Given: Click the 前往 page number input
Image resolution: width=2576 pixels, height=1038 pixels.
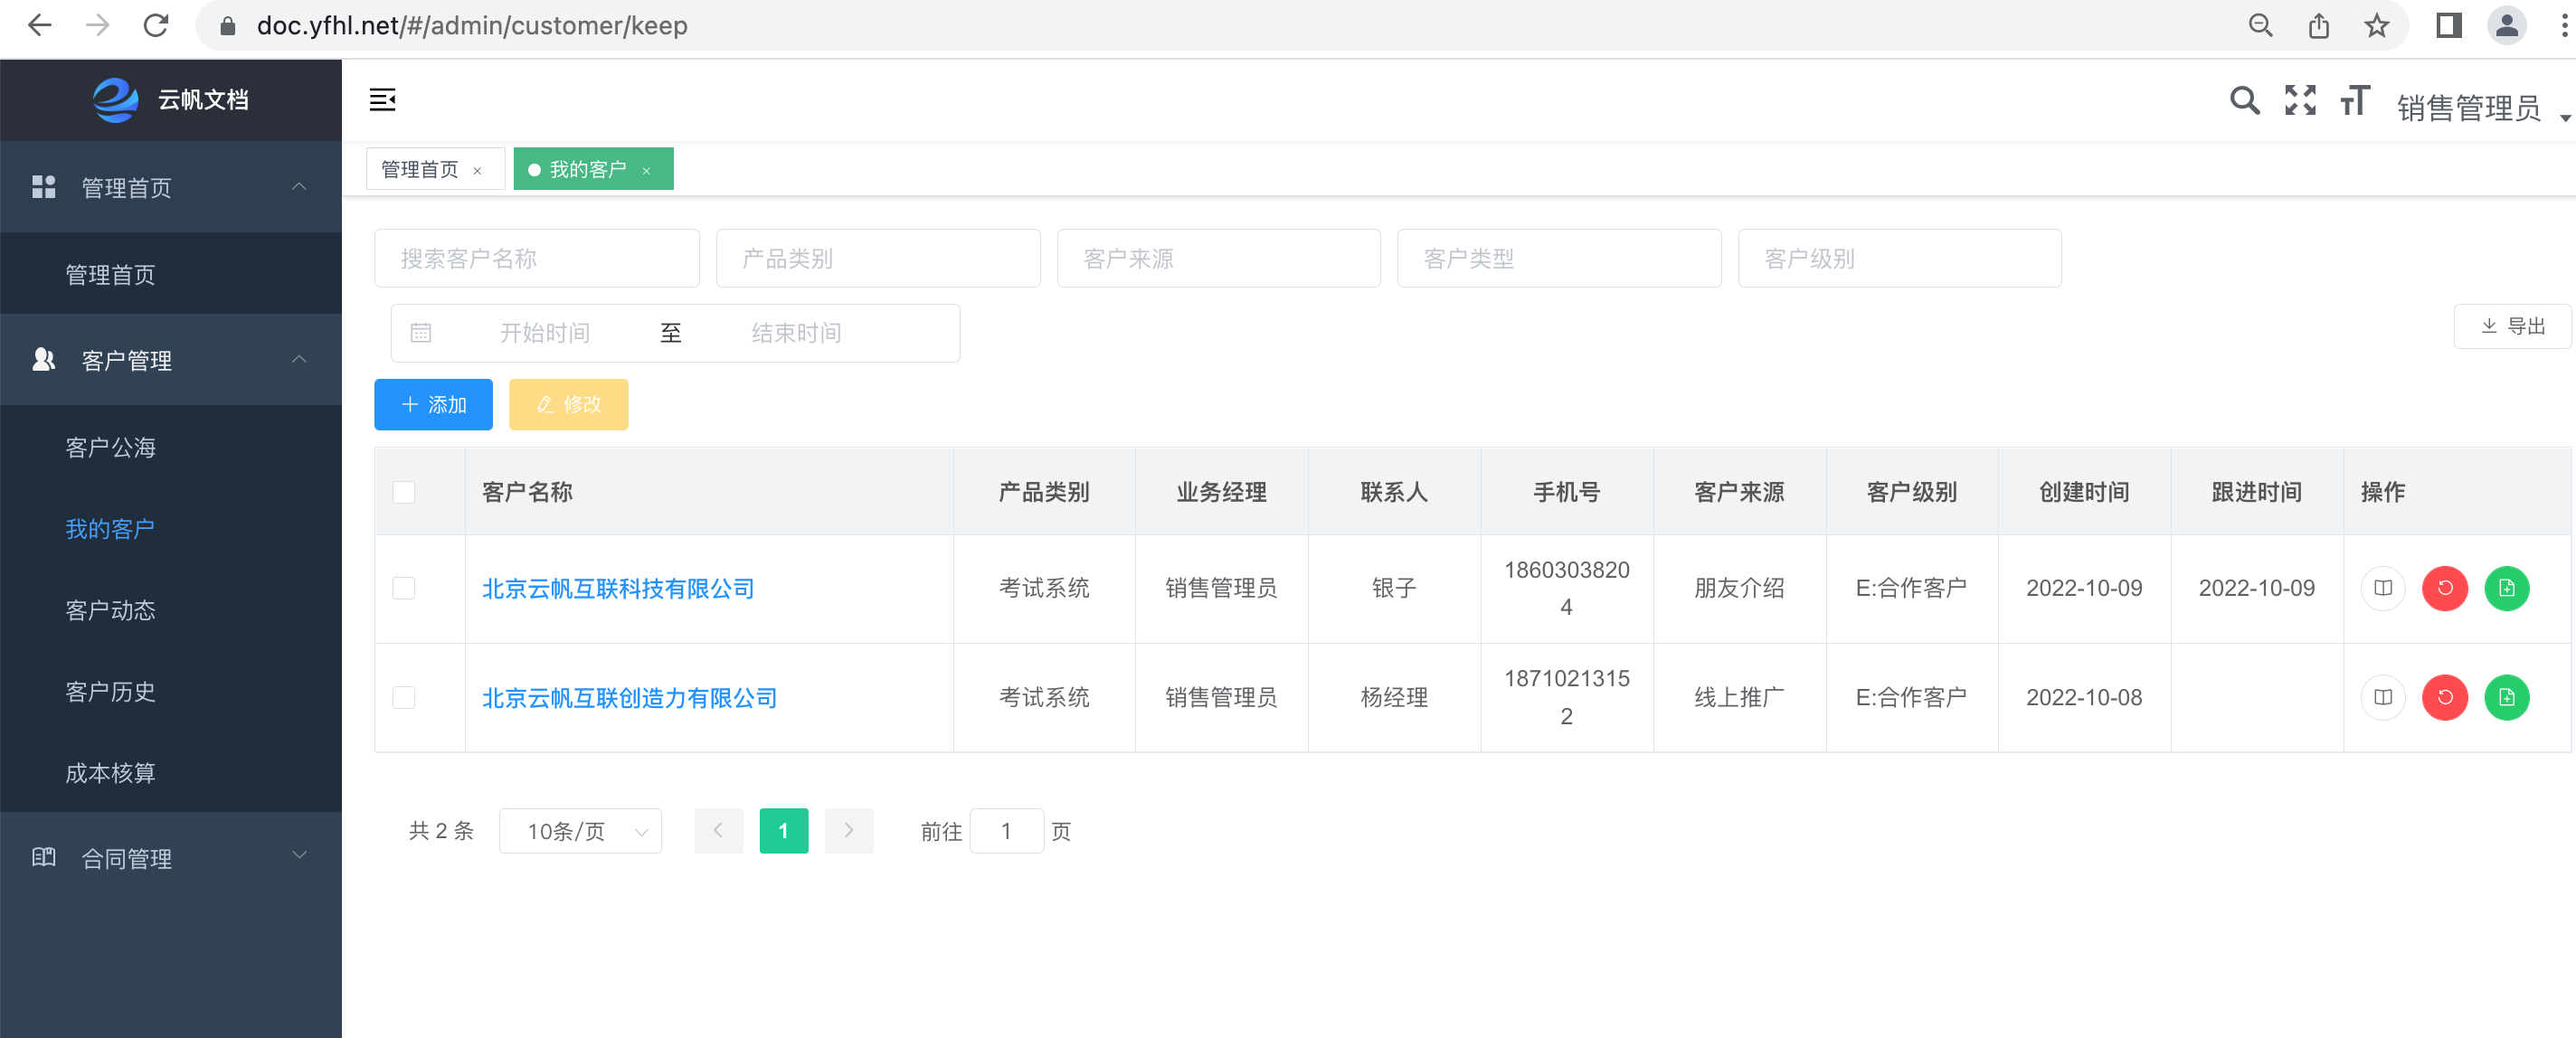Looking at the screenshot, I should click(1007, 831).
